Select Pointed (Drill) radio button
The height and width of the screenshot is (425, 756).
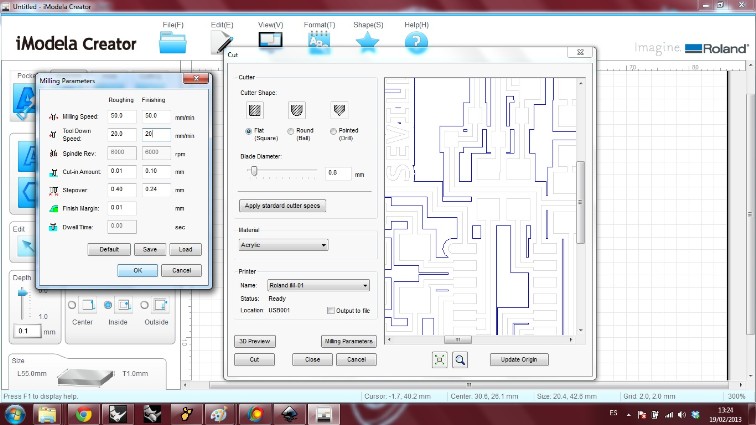click(x=333, y=131)
